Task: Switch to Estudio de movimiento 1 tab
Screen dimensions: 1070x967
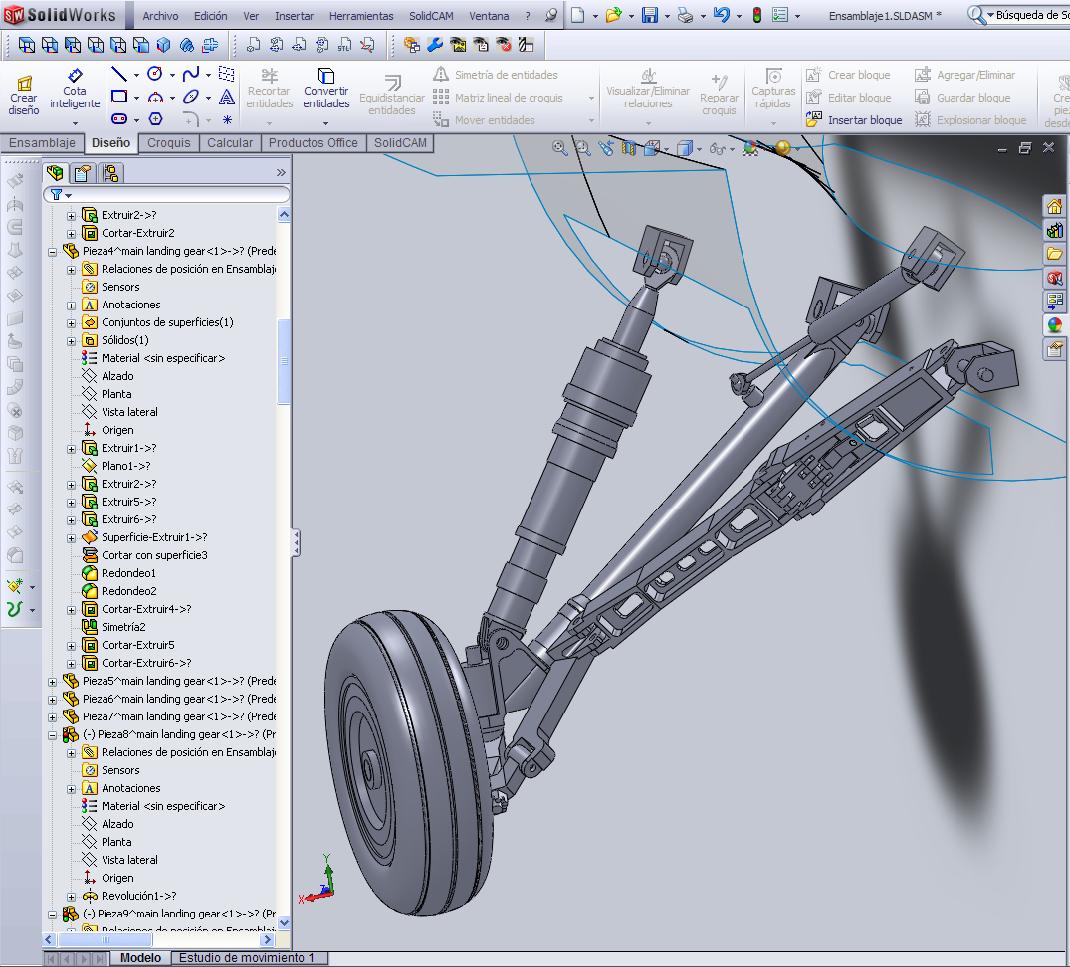Action: pyautogui.click(x=246, y=958)
